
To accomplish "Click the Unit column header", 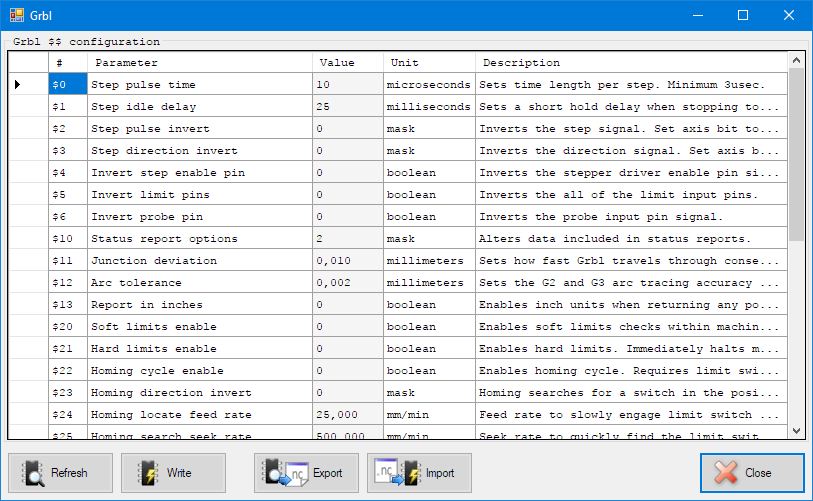I will [429, 63].
